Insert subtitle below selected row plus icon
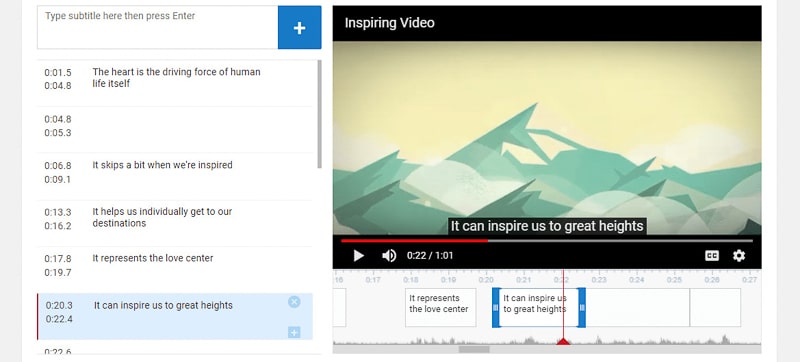 point(294,332)
